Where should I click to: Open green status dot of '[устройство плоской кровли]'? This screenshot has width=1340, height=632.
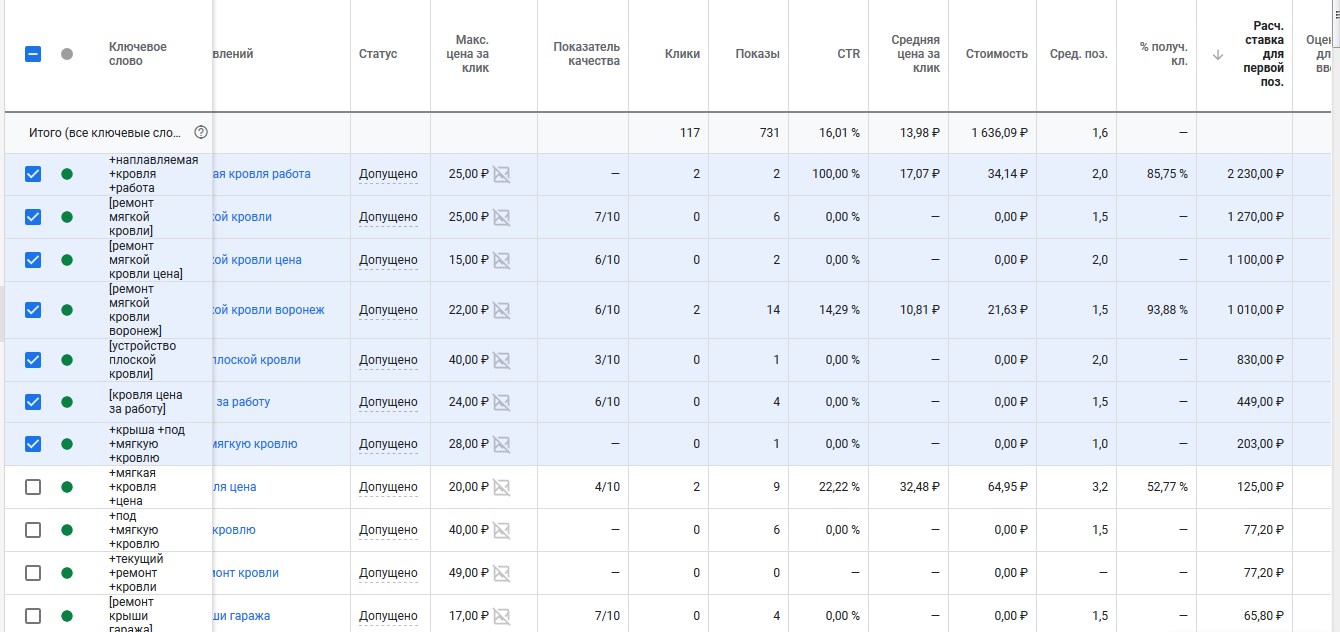[67, 360]
